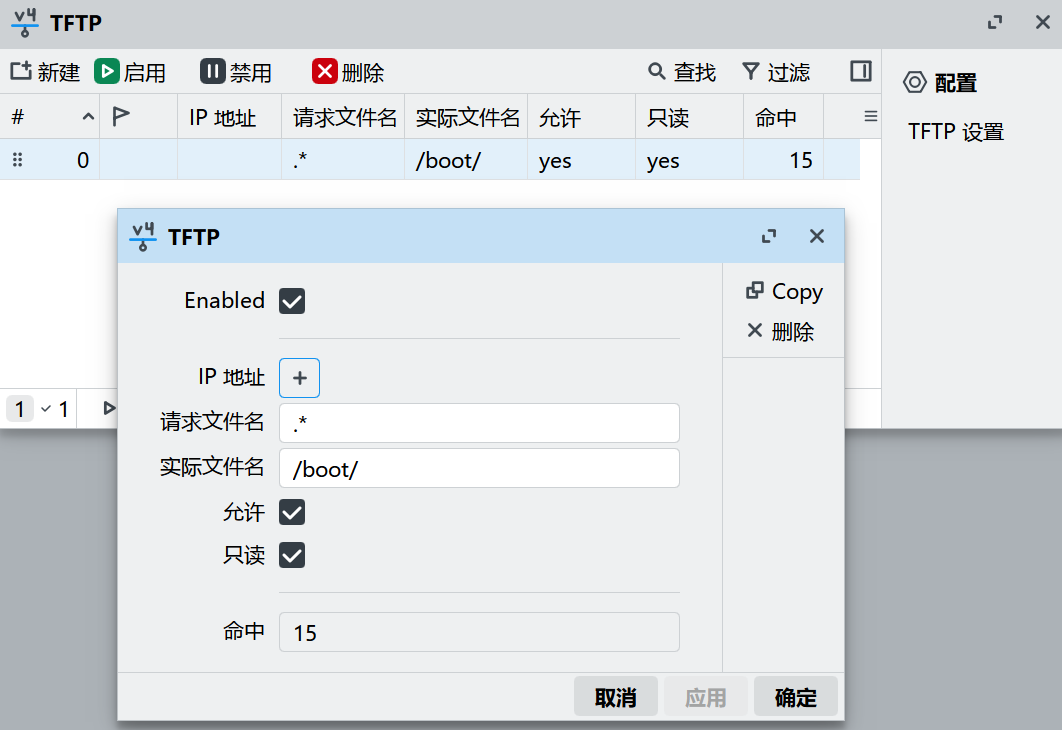Click the 新建 (new) toolbar icon
Screen dimensions: 1062x730
pos(21,71)
